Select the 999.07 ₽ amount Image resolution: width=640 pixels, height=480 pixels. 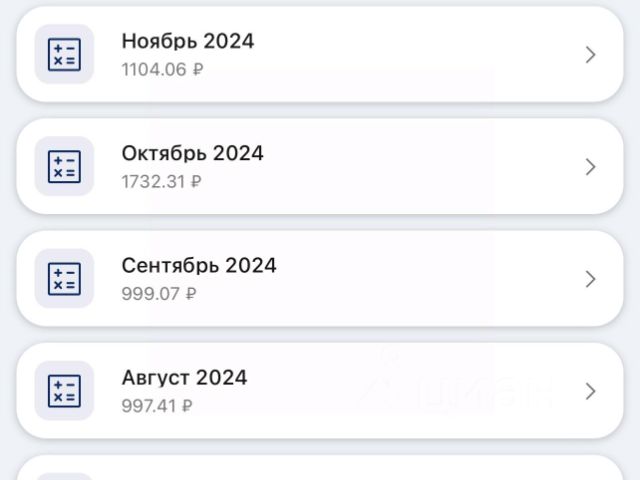[159, 294]
